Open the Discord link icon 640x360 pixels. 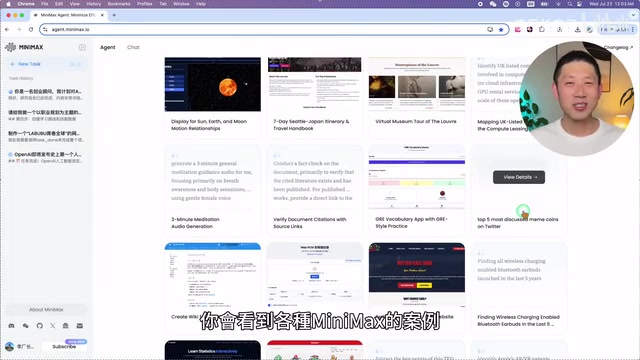pyautogui.click(x=11, y=326)
